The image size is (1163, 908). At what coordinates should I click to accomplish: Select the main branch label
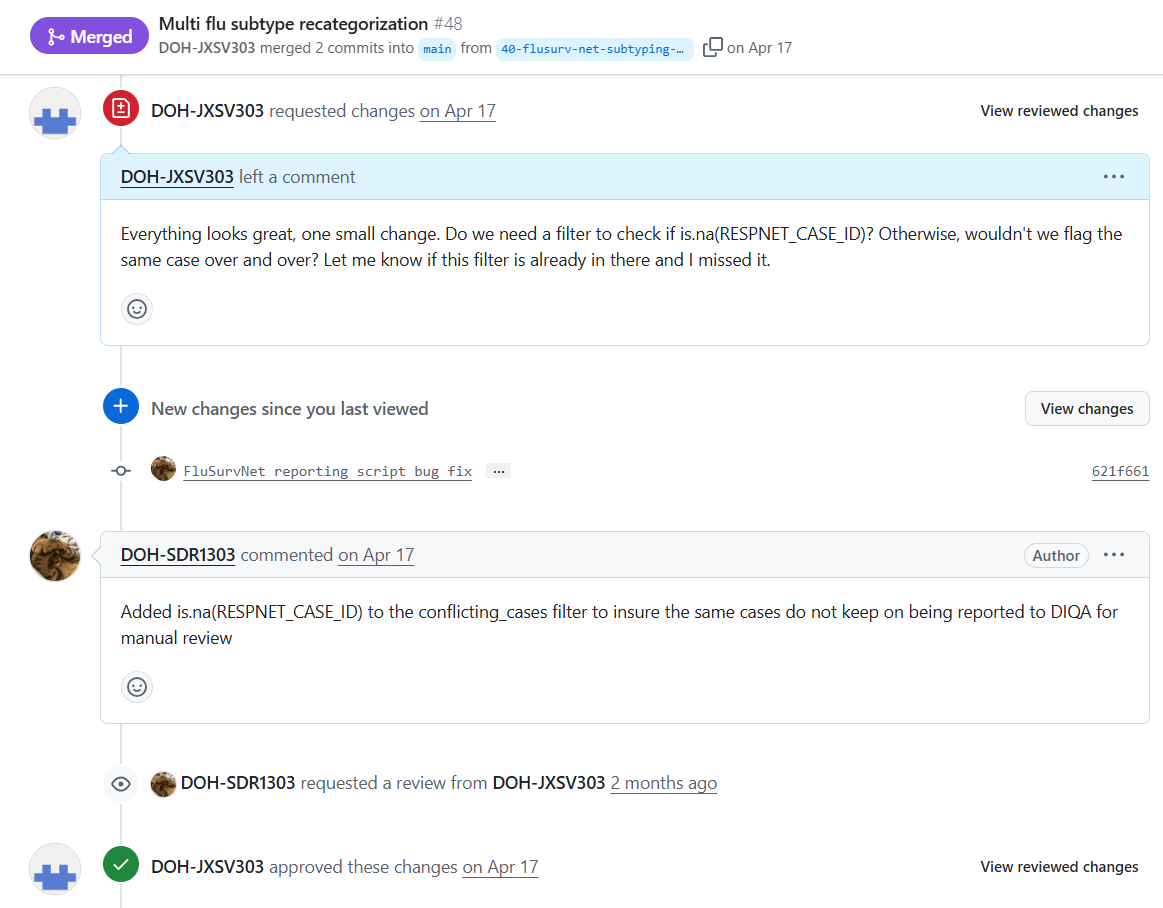pyautogui.click(x=437, y=48)
